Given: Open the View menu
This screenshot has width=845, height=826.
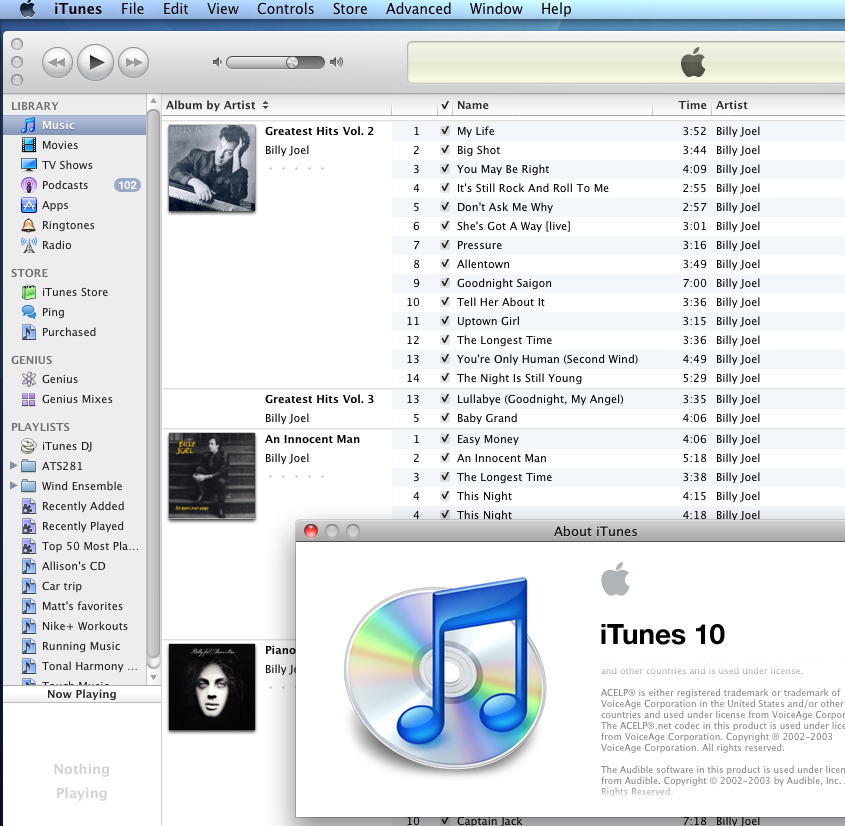Looking at the screenshot, I should pos(223,9).
